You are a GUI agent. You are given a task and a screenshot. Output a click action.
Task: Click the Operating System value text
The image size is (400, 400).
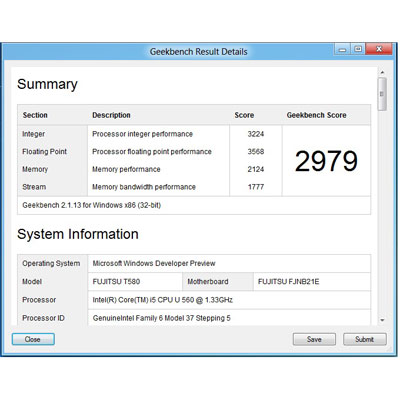click(x=154, y=263)
